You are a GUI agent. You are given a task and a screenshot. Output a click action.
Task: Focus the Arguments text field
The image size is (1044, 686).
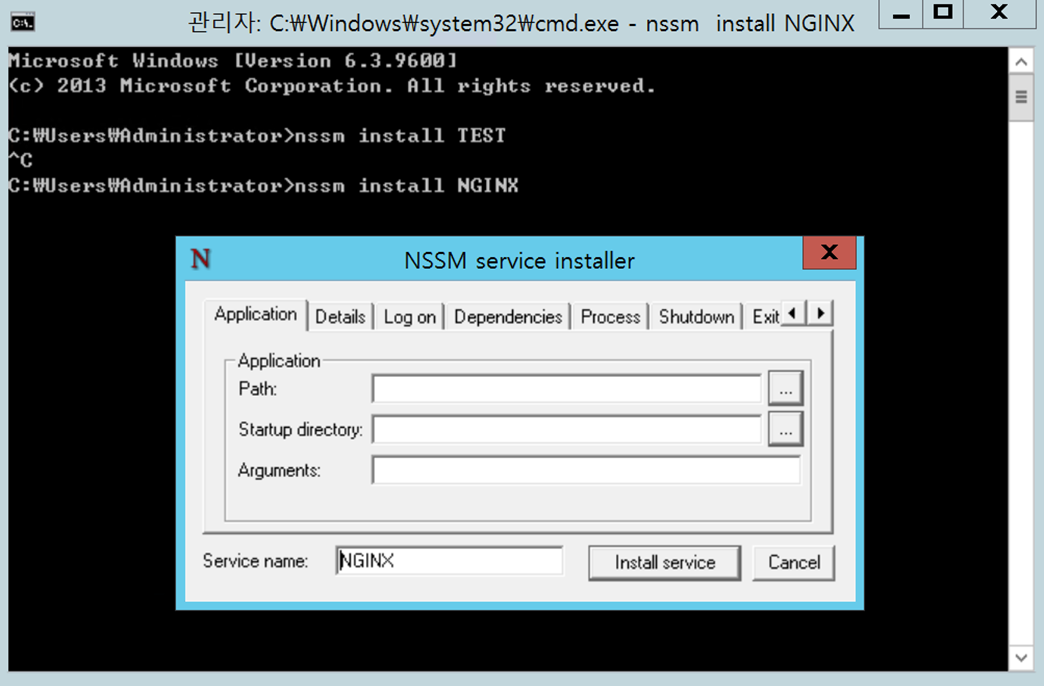[x=586, y=470]
